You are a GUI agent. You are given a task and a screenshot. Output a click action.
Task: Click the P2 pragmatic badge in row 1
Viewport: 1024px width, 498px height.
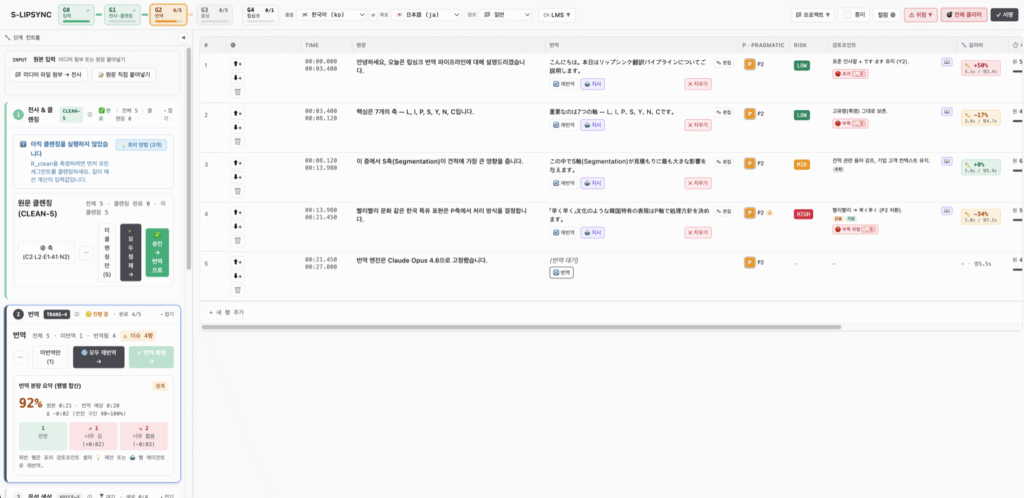(x=755, y=64)
